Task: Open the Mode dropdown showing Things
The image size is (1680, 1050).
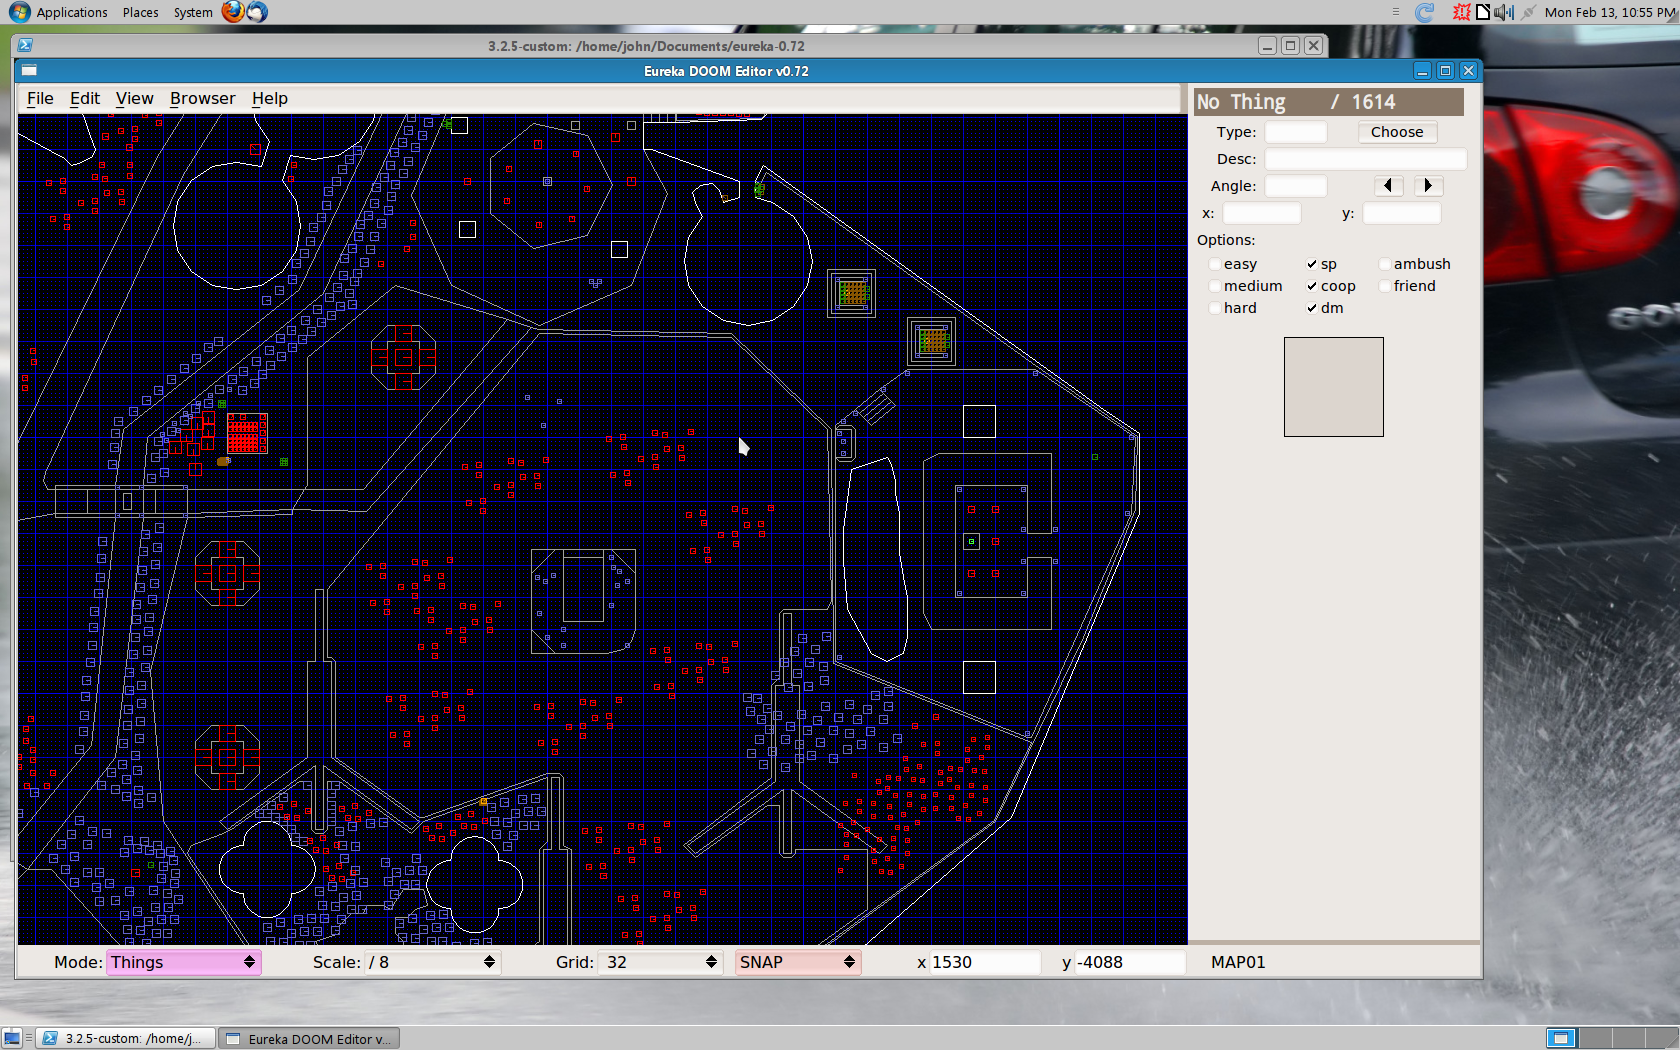Action: click(x=183, y=962)
